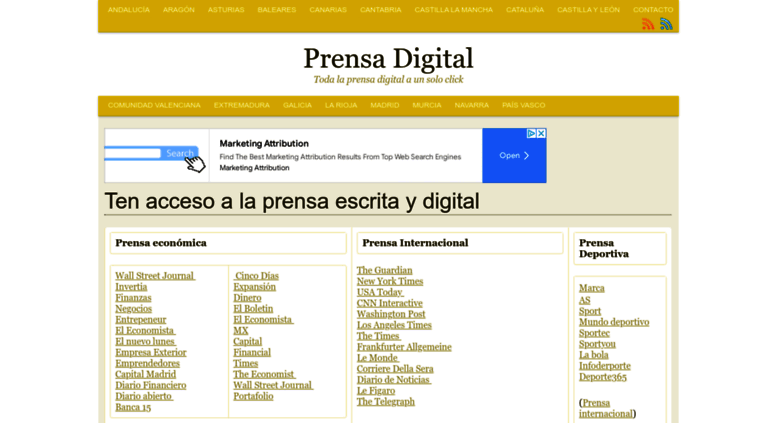
Task: Open the Mundo deportivo link
Action: pos(614,322)
